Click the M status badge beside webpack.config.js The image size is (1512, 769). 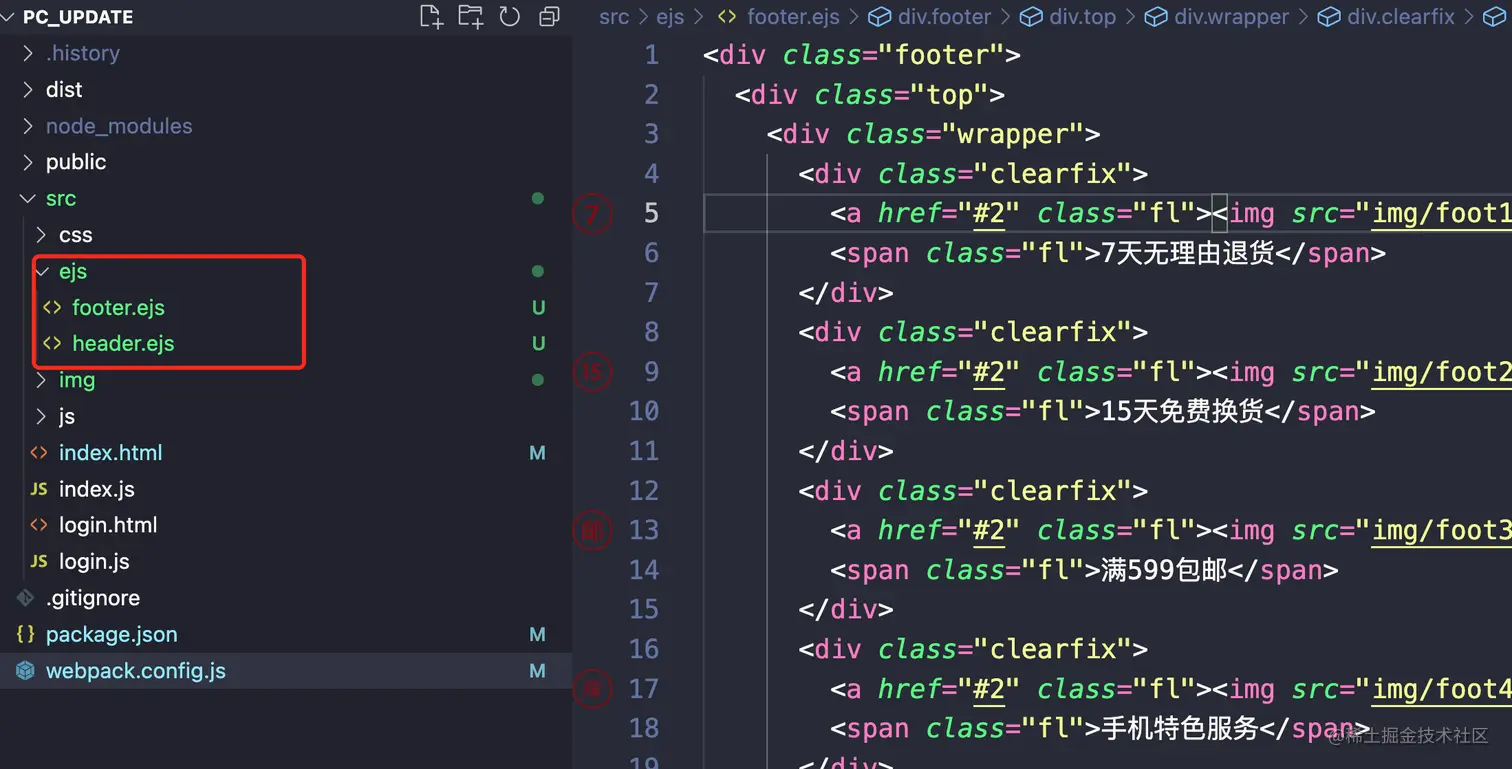coord(538,671)
